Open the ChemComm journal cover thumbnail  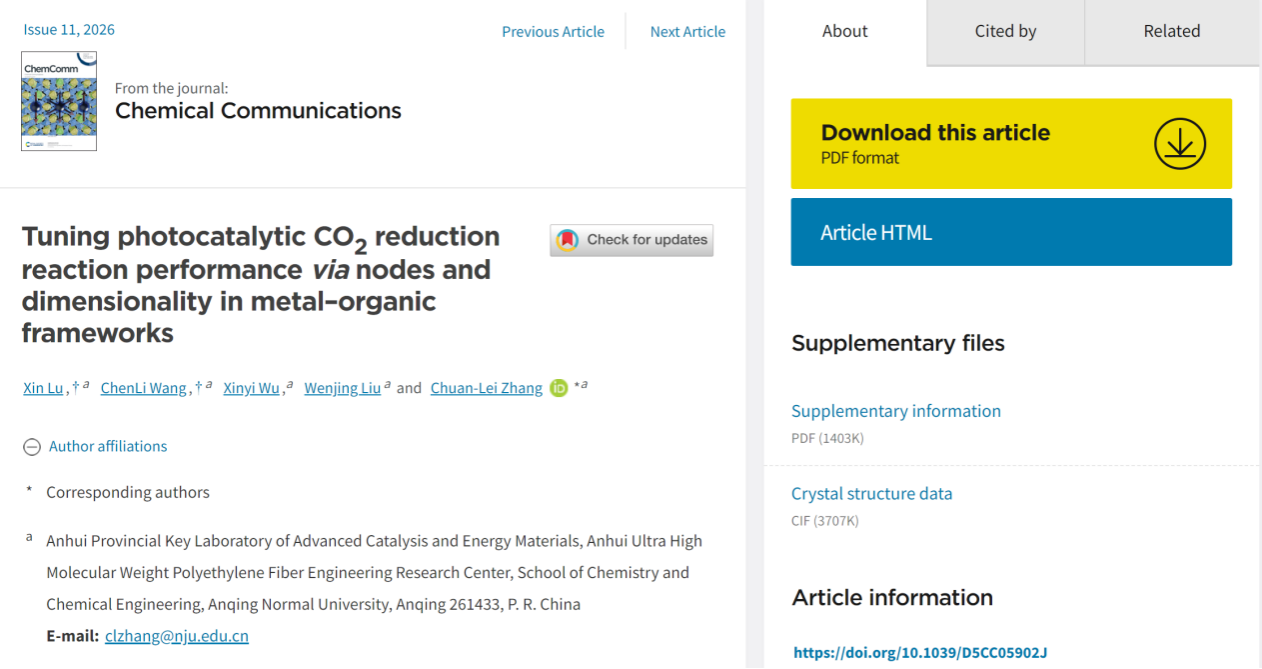click(x=59, y=101)
